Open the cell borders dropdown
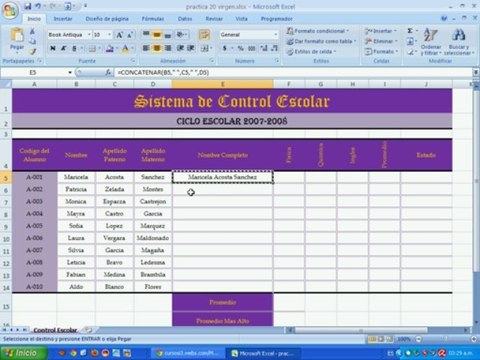Viewport: 480px width, 360px height. click(x=99, y=49)
